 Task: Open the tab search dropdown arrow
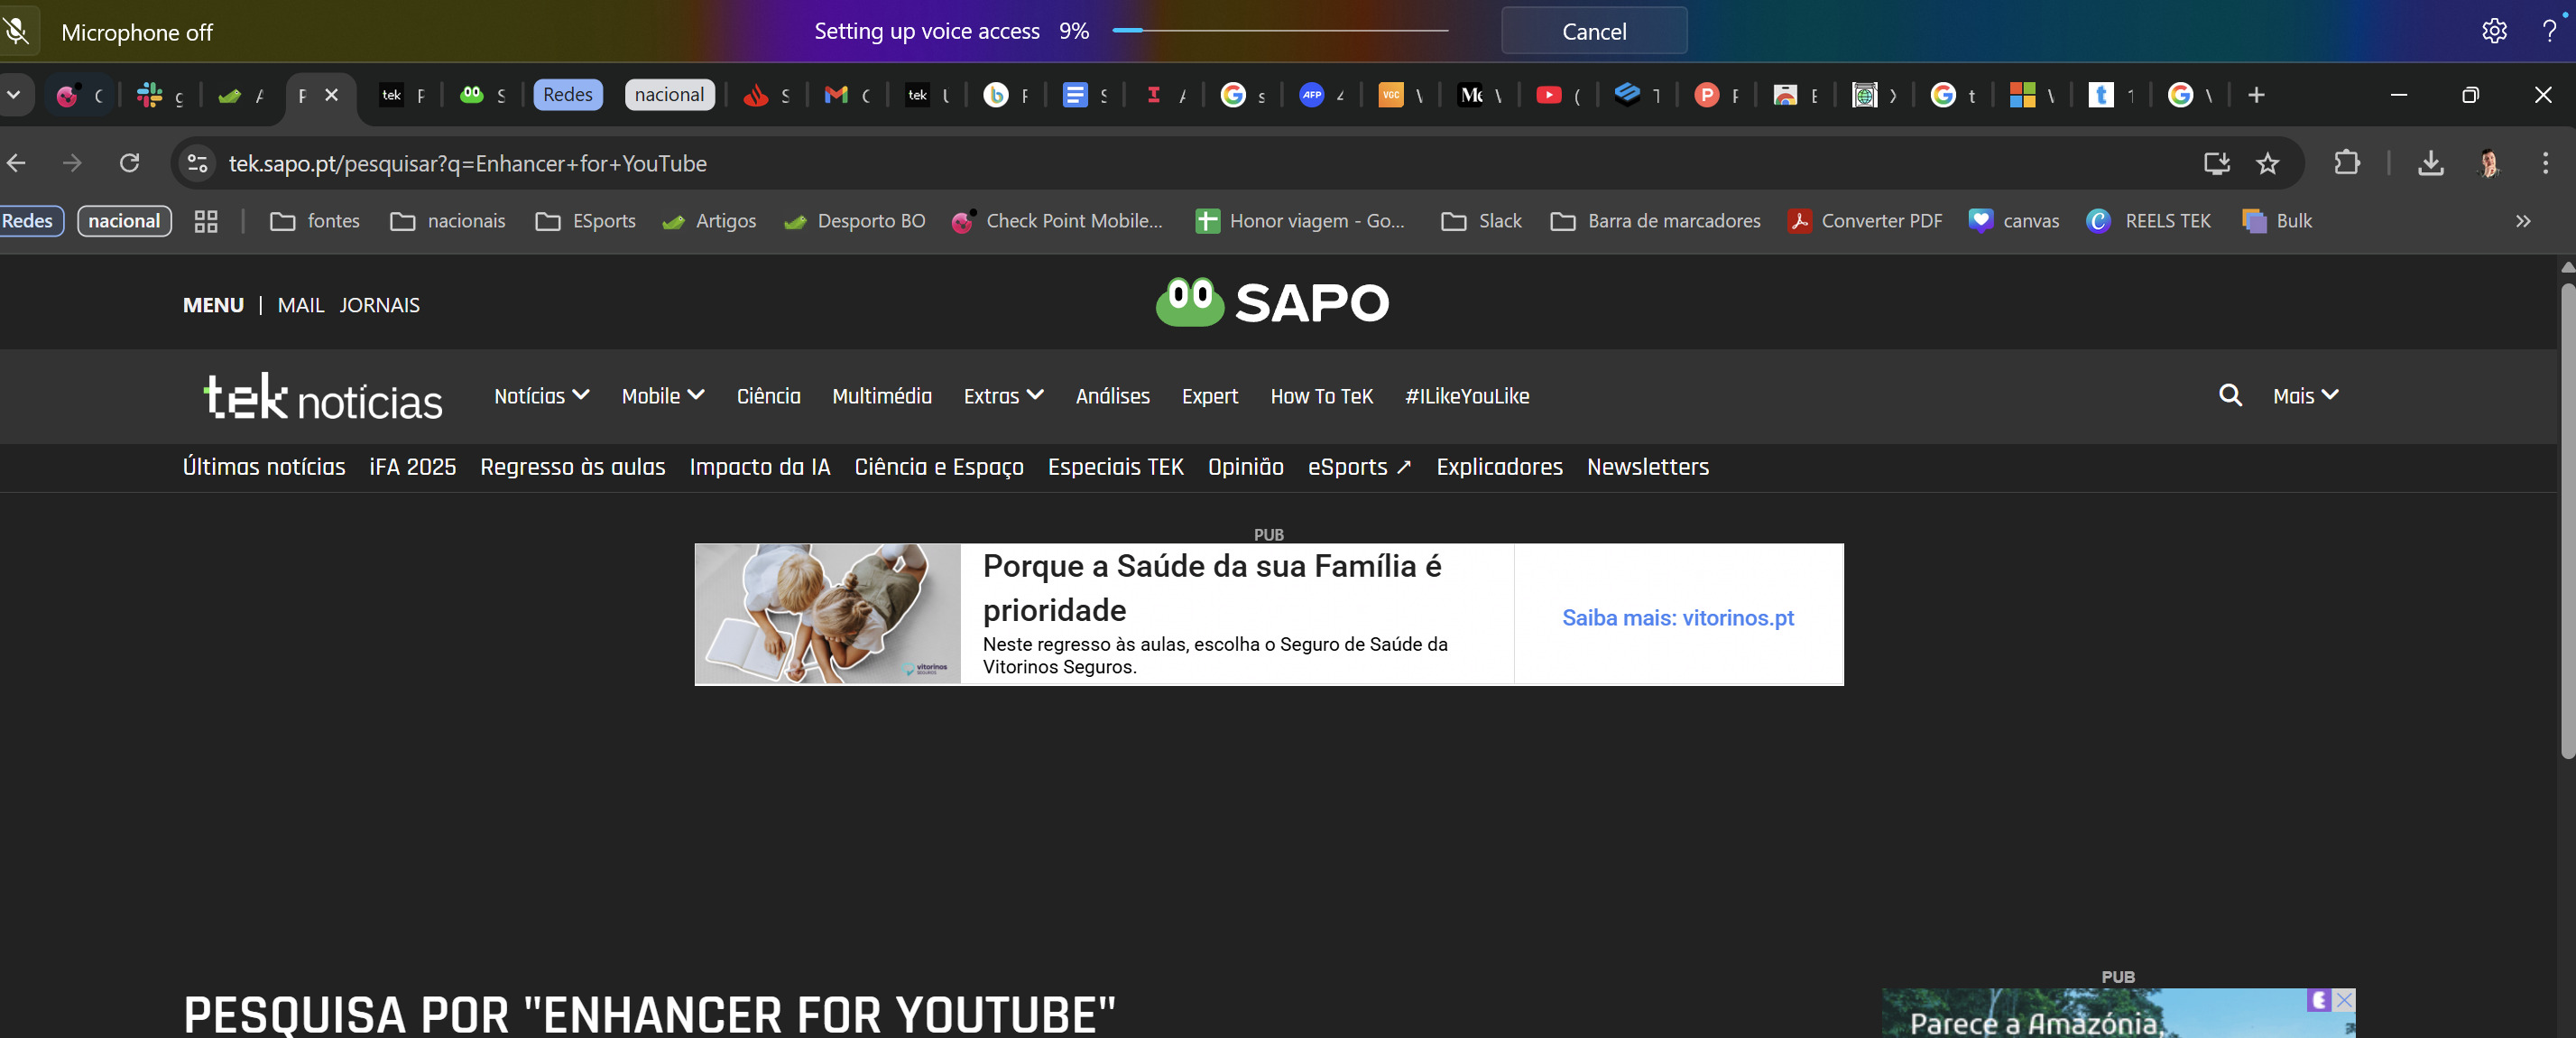14,95
